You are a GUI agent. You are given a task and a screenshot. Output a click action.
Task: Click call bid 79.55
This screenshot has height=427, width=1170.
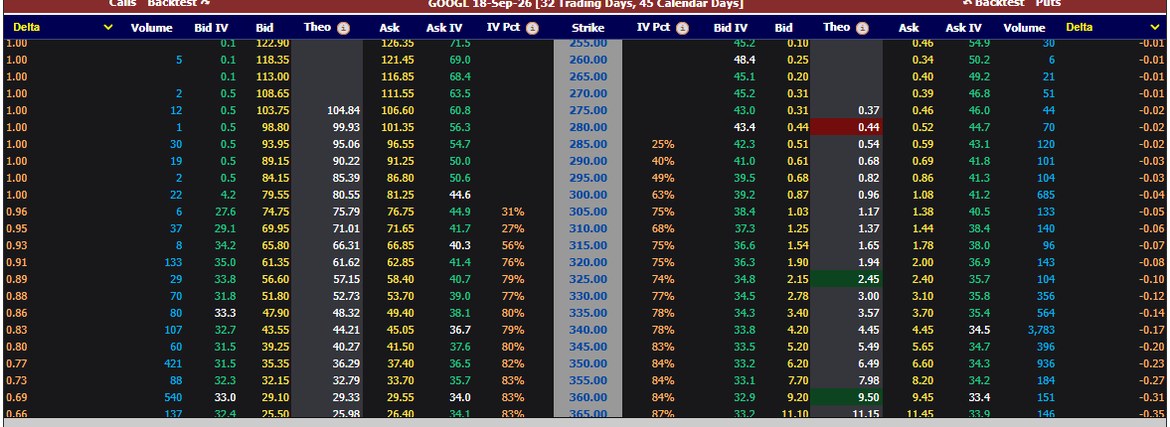pyautogui.click(x=275, y=195)
